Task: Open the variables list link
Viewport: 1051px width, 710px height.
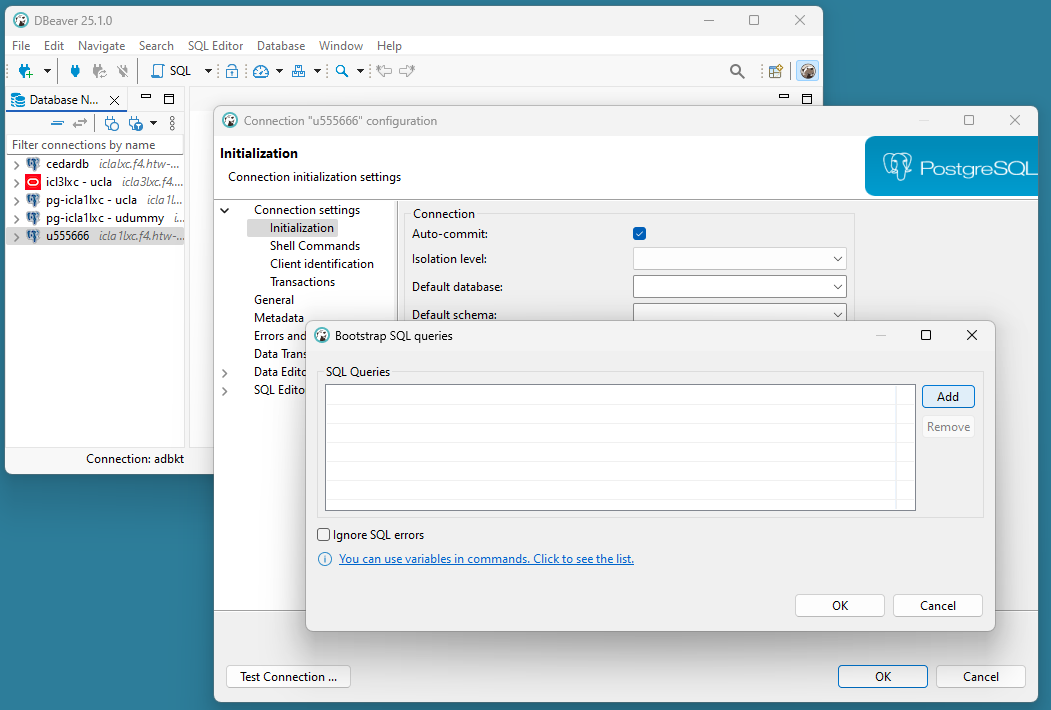Action: tap(486, 558)
